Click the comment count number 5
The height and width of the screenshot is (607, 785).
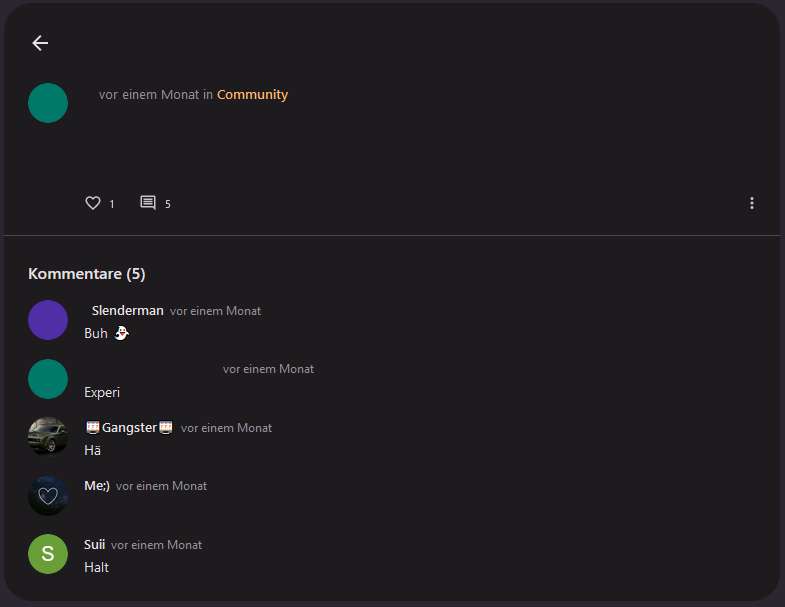point(168,204)
